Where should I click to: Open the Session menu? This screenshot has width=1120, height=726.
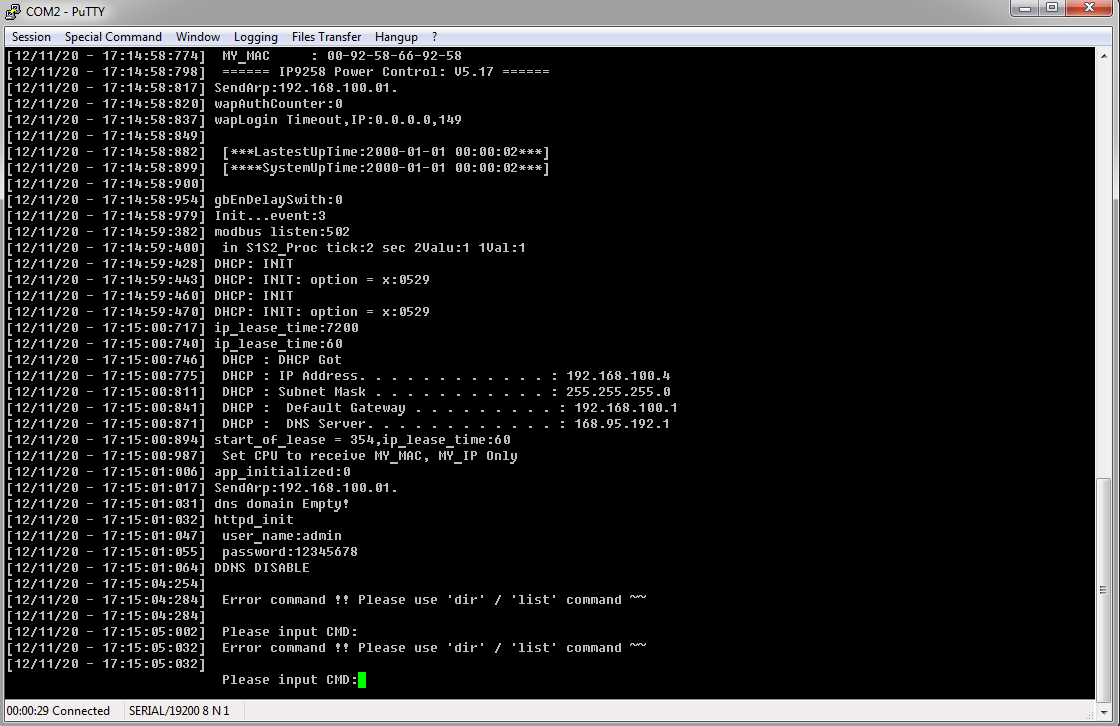(31, 37)
